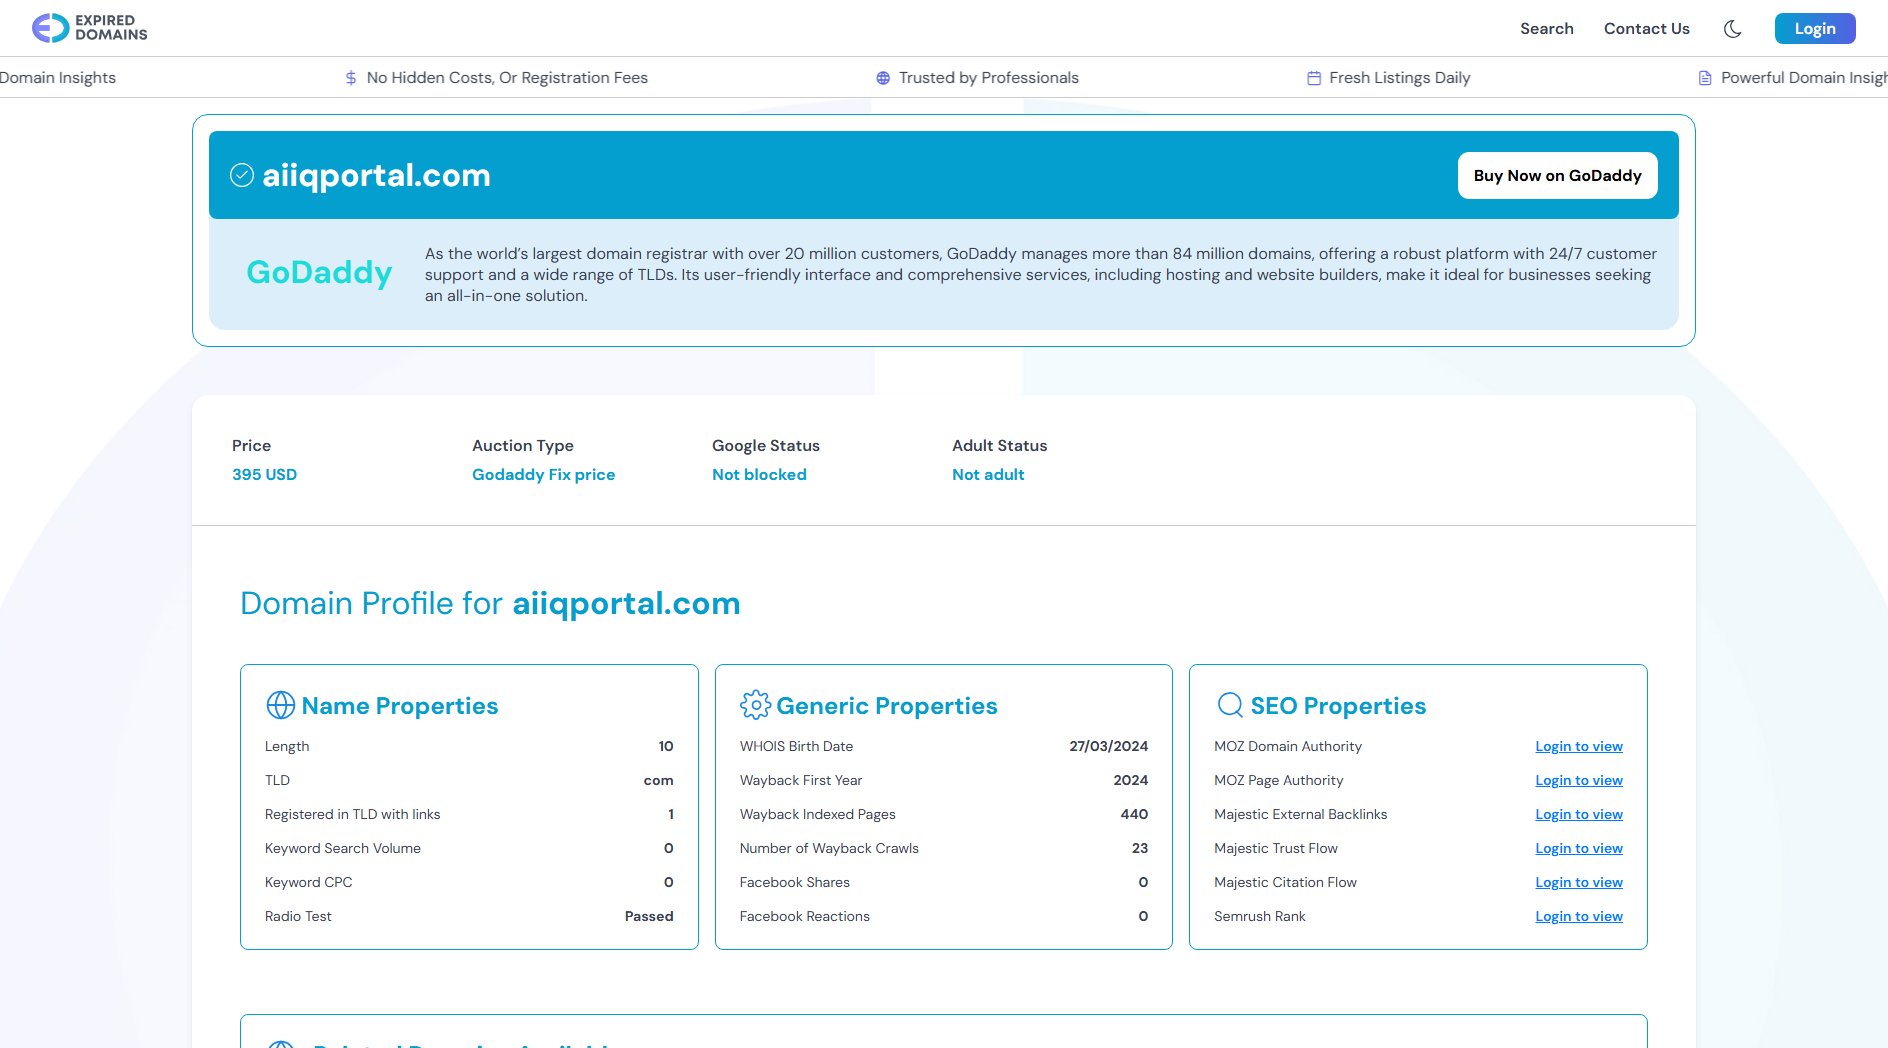Click Login to view for Majestic External Backlinks
The height and width of the screenshot is (1048, 1888).
(x=1578, y=815)
